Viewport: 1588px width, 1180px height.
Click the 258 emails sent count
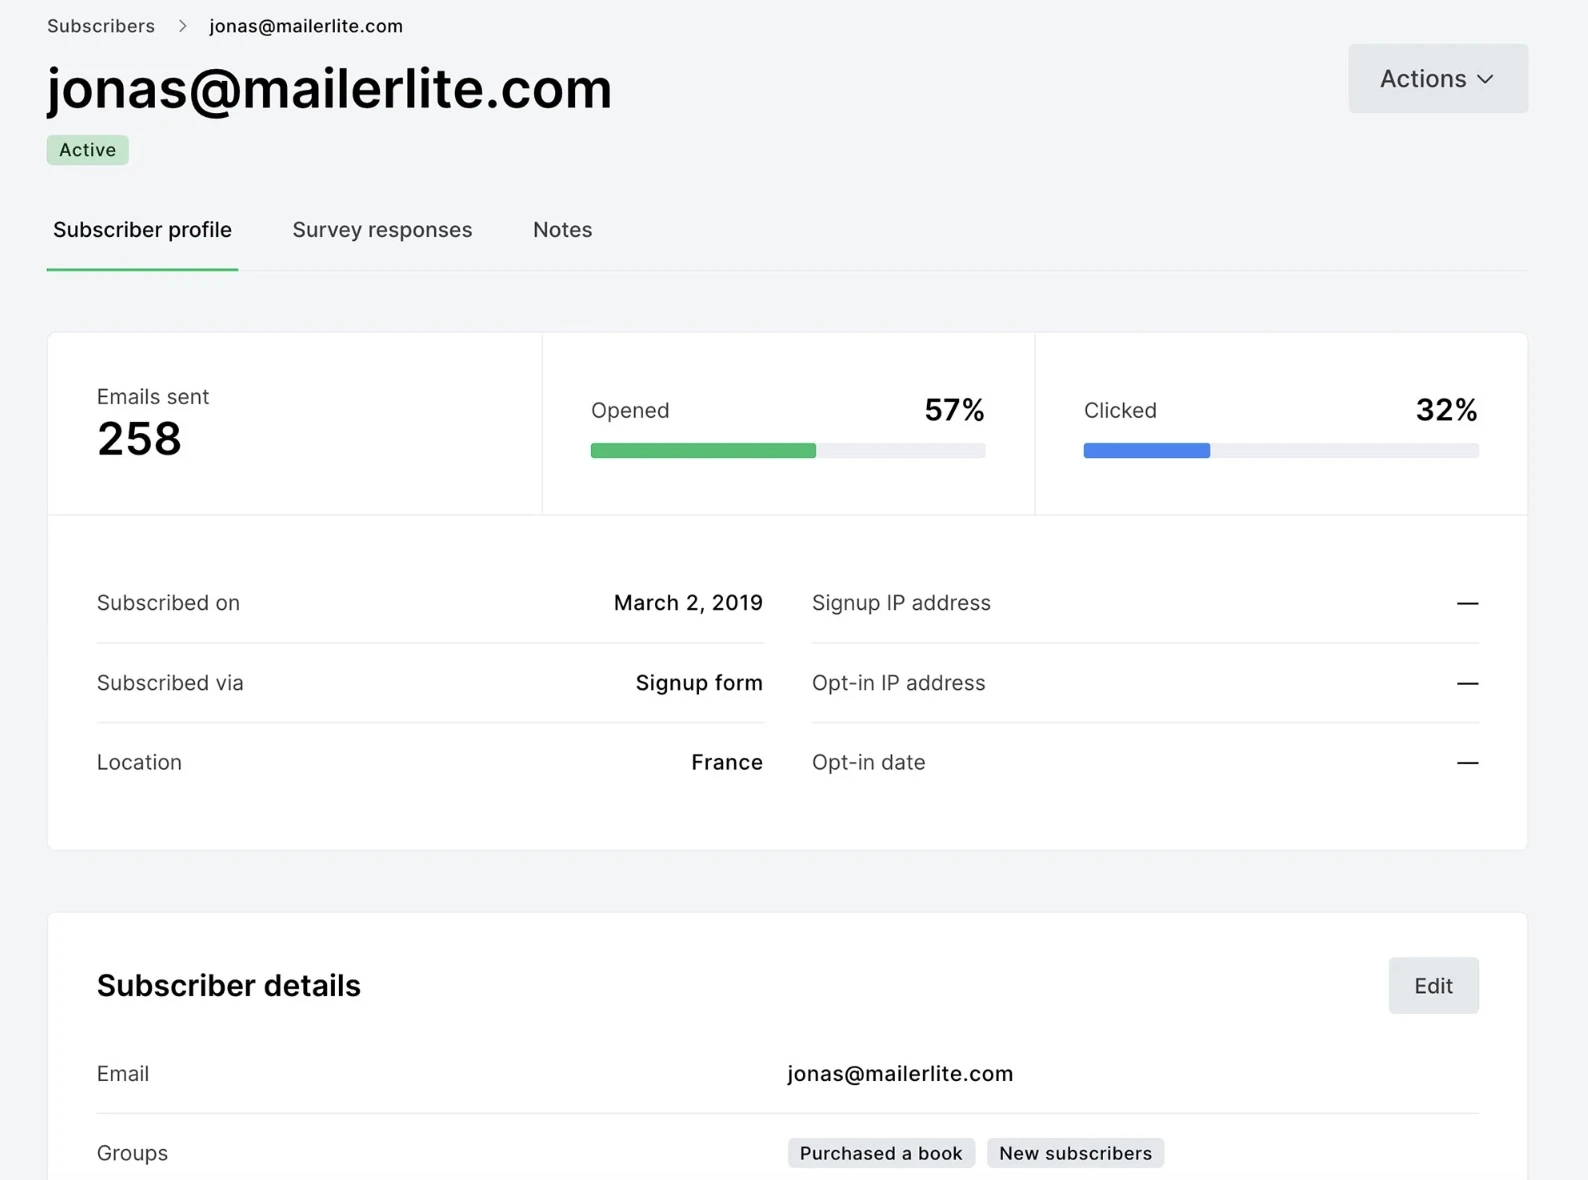pos(139,439)
